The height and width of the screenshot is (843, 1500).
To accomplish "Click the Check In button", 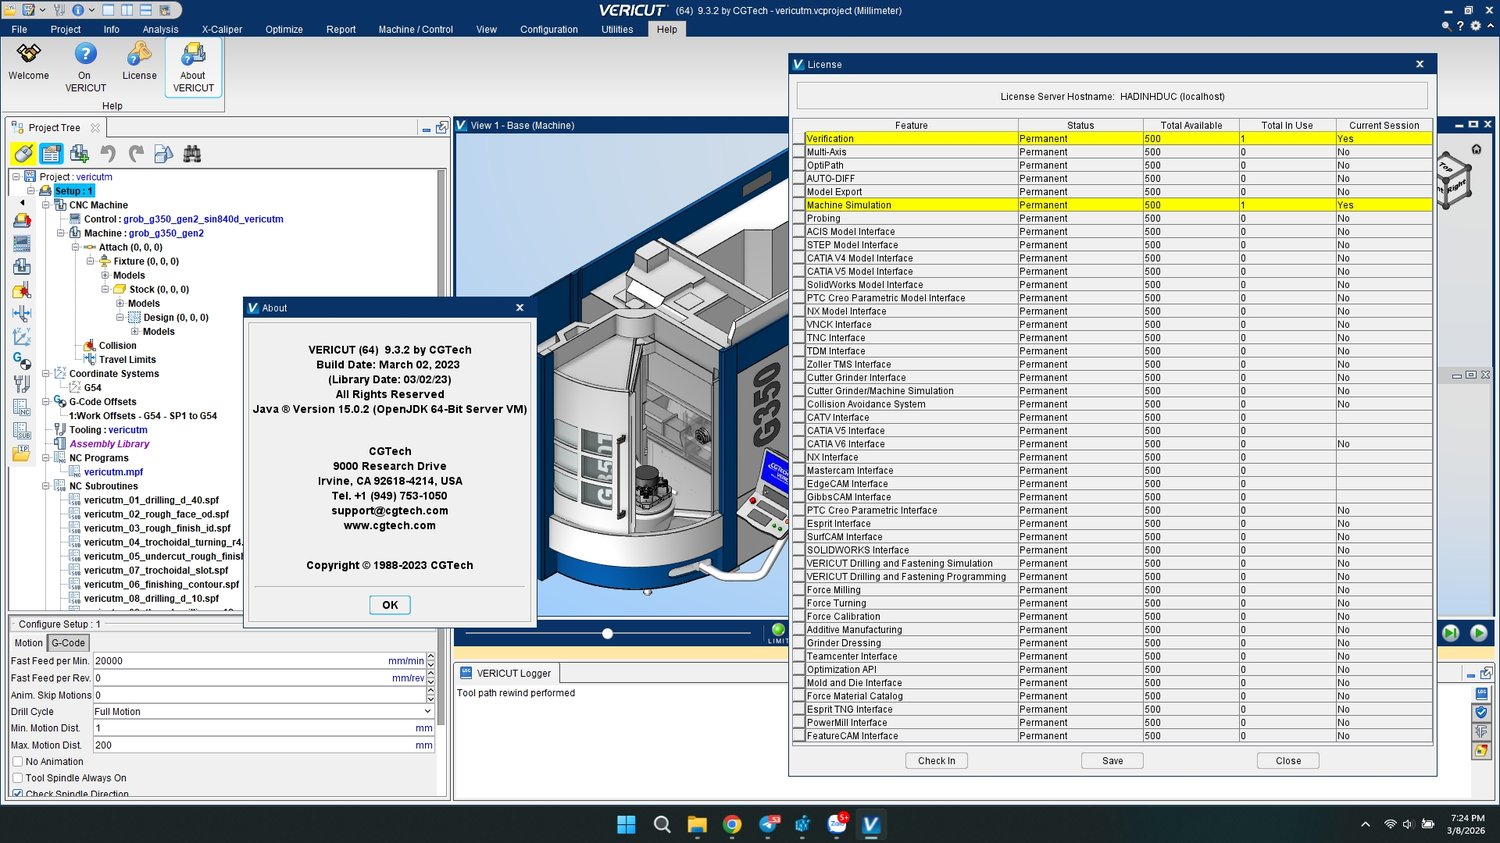I will pyautogui.click(x=936, y=761).
